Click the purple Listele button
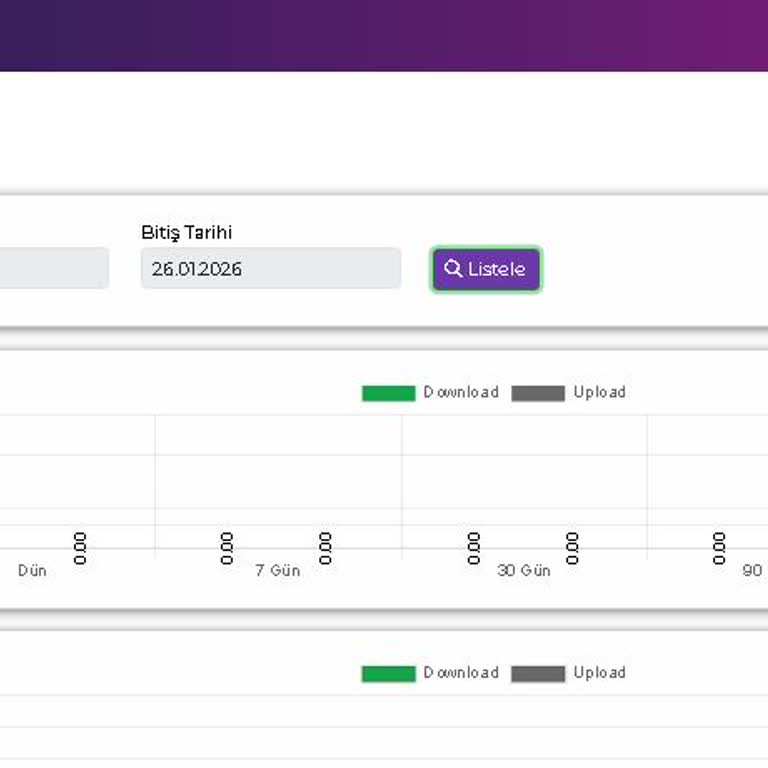768x768 pixels. tap(486, 269)
